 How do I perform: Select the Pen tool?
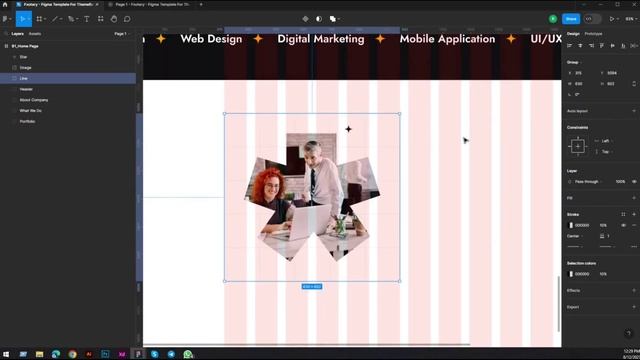click(71, 19)
